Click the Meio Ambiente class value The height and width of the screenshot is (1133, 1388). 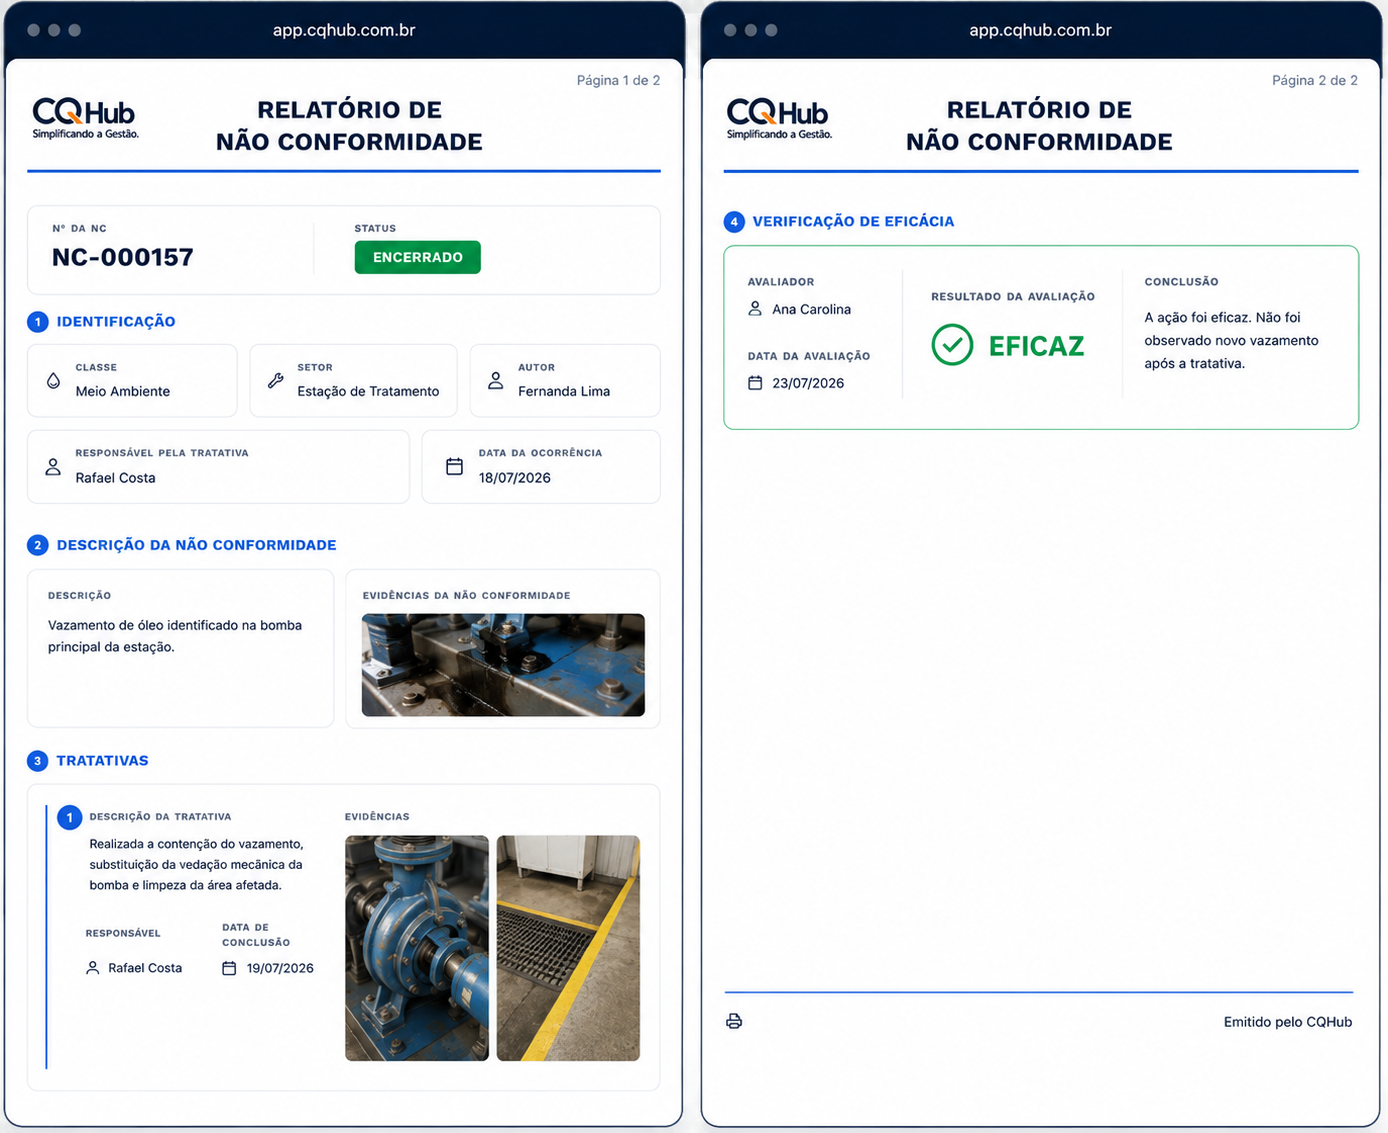123,391
